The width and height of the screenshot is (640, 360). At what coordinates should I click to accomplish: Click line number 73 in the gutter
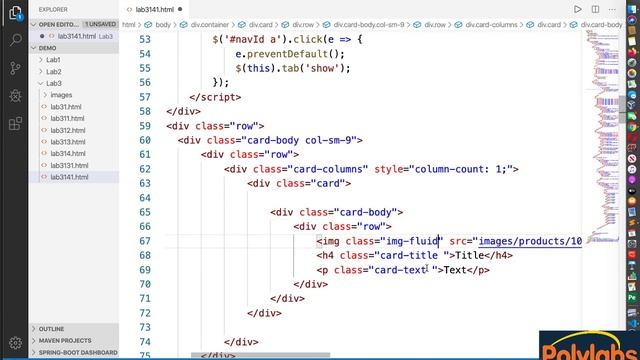click(145, 327)
